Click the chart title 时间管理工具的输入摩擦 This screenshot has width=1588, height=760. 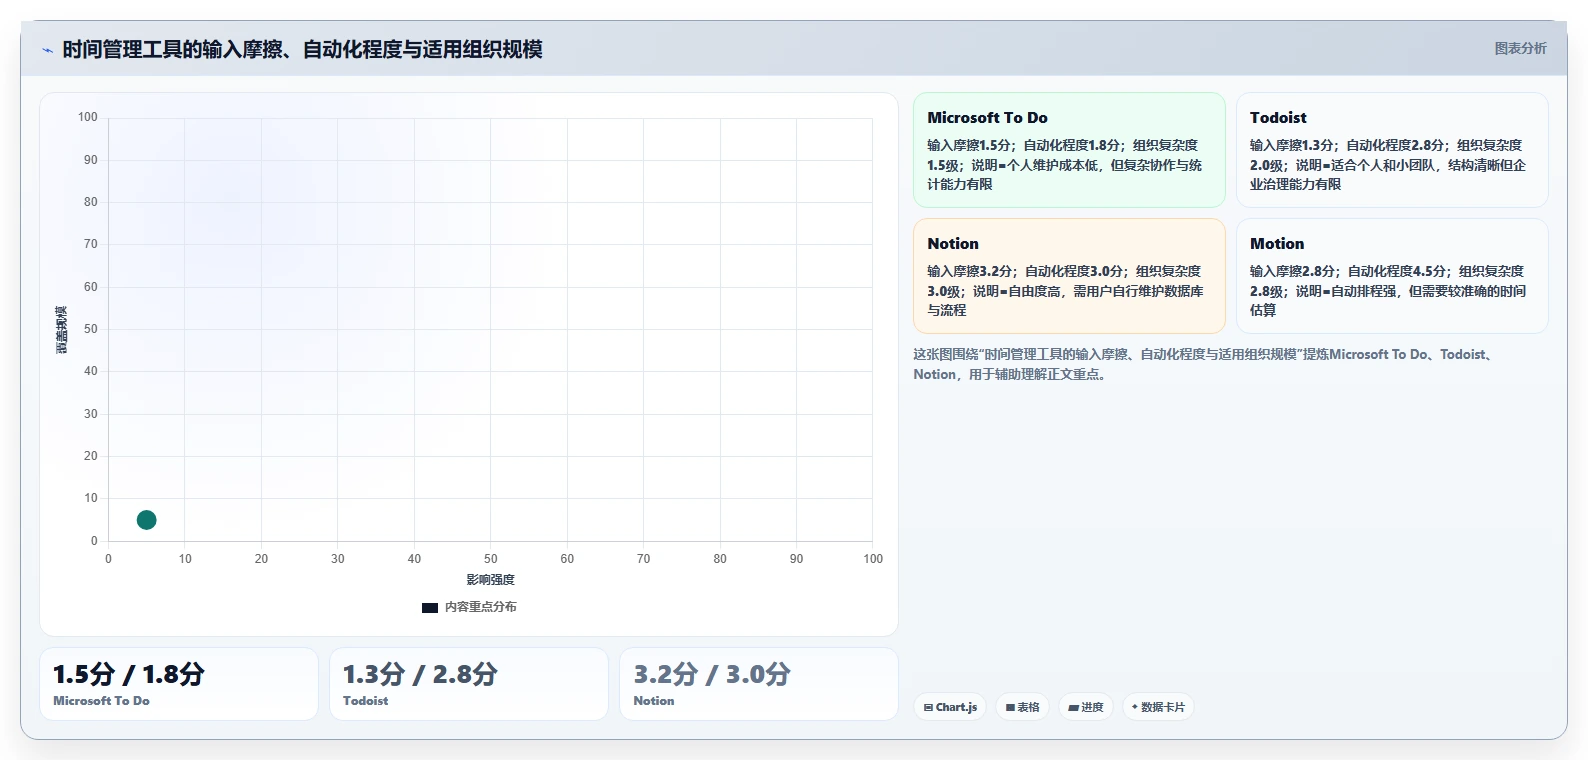[302, 49]
